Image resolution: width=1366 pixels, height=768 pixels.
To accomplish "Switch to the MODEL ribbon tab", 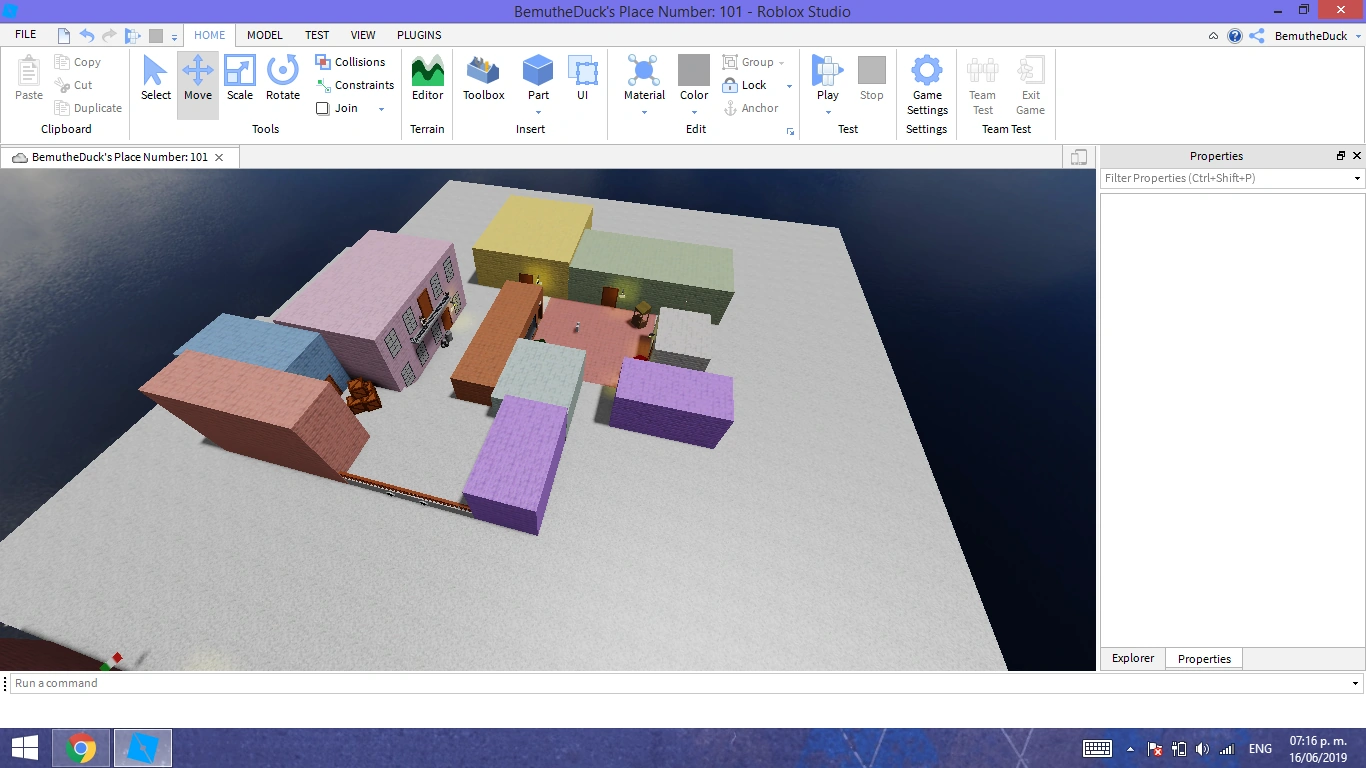I will tap(264, 35).
